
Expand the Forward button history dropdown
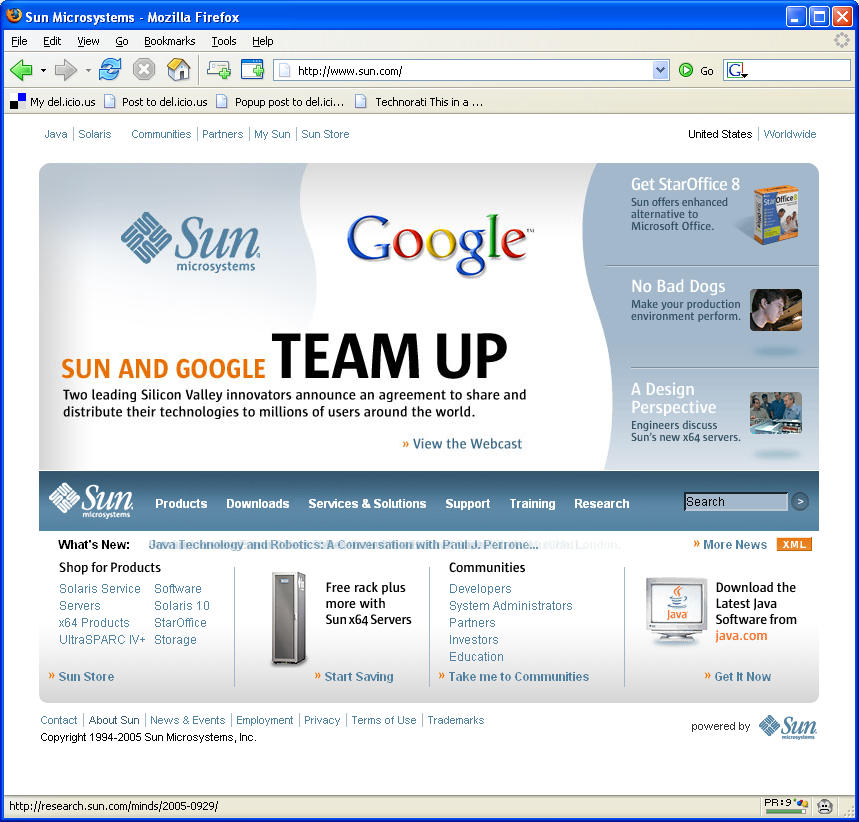click(x=88, y=71)
